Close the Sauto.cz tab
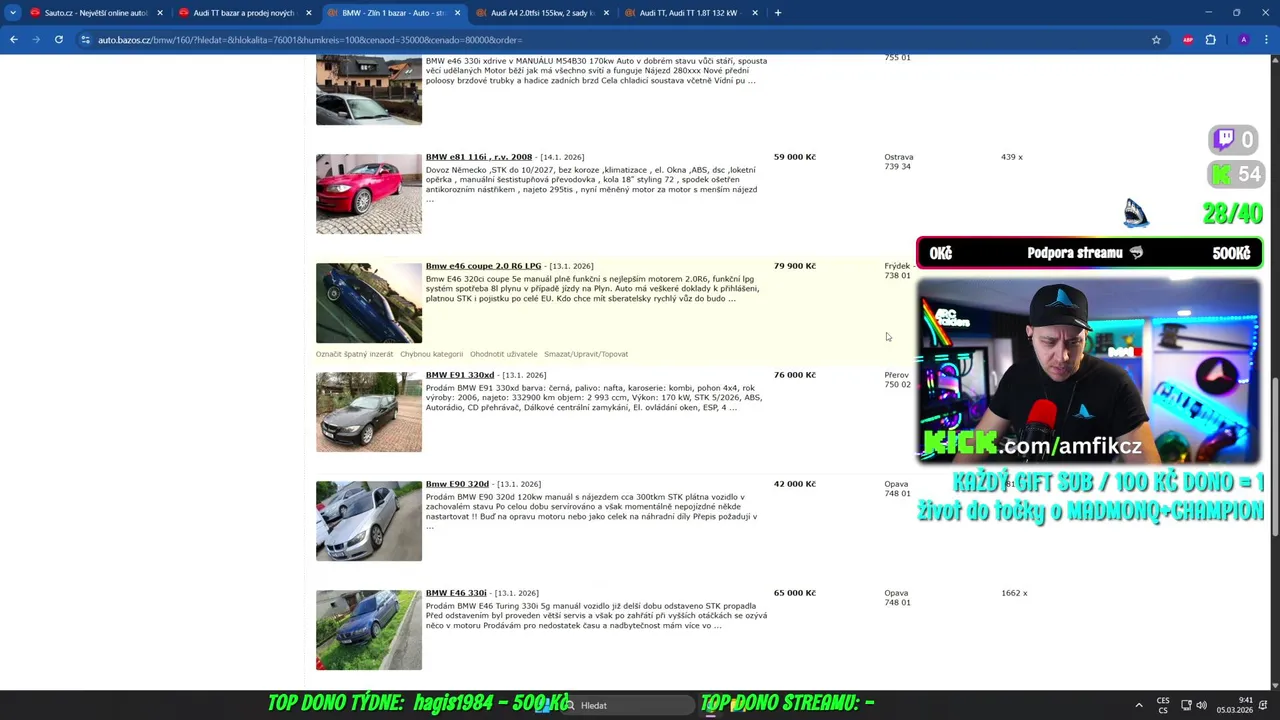 (159, 13)
